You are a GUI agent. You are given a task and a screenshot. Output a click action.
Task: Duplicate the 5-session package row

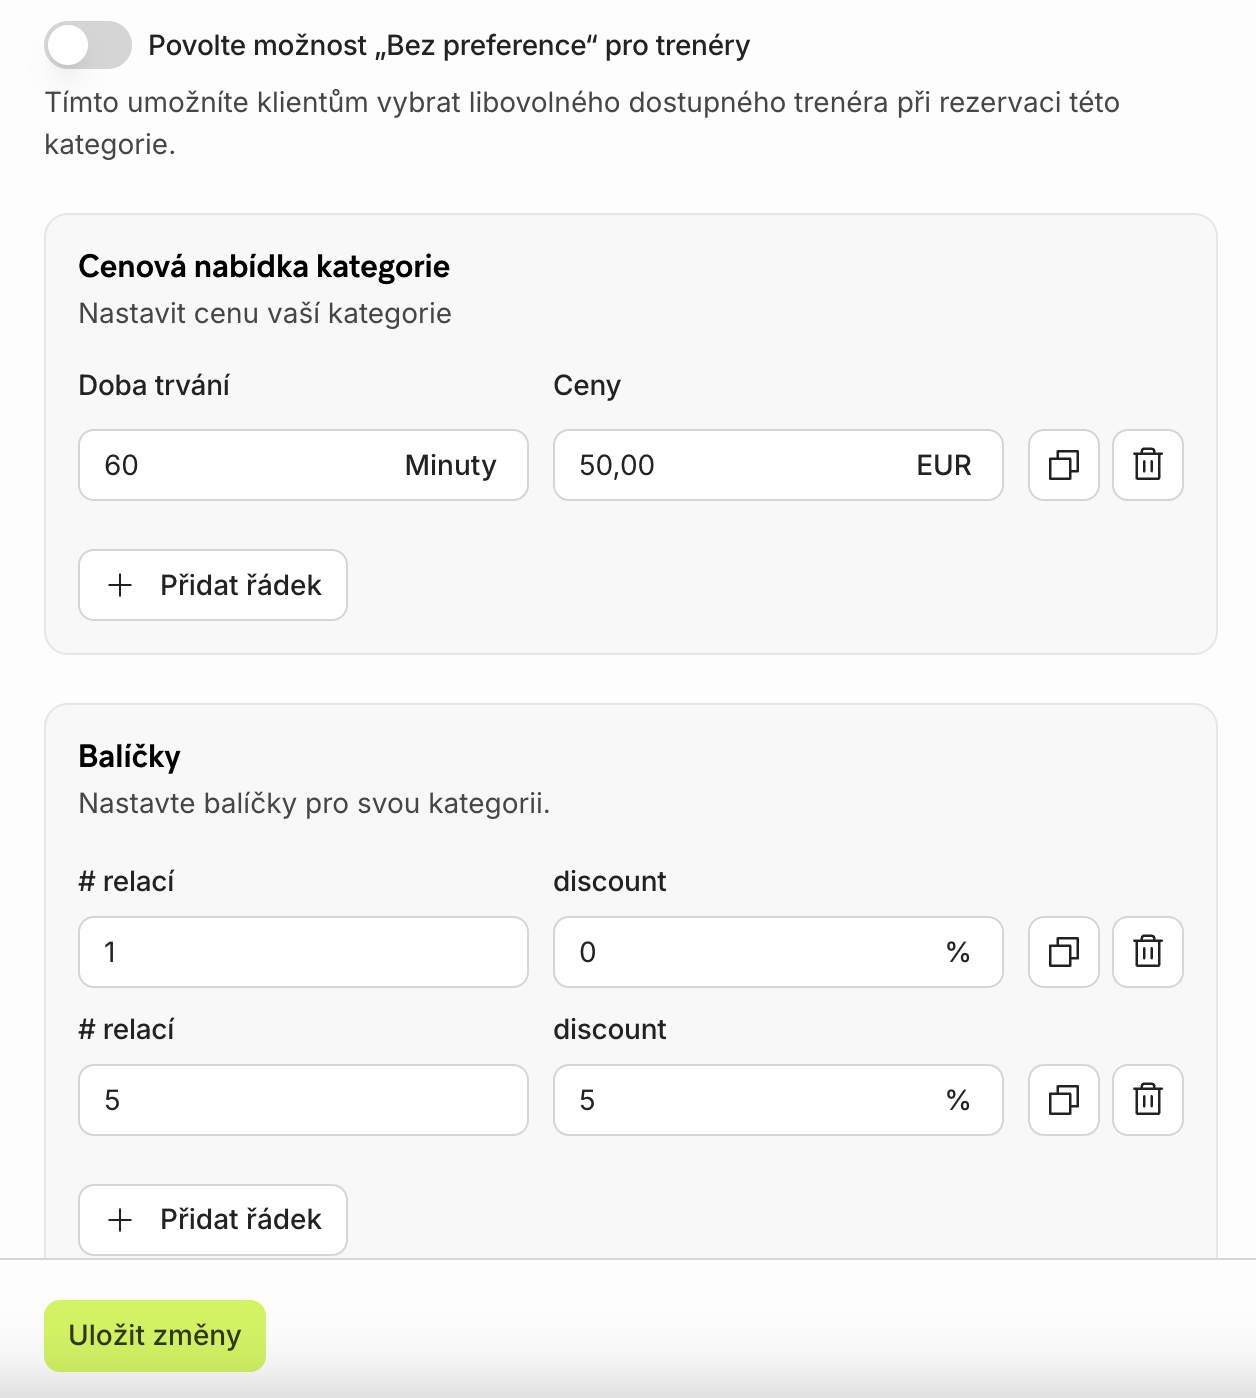pyautogui.click(x=1063, y=1100)
